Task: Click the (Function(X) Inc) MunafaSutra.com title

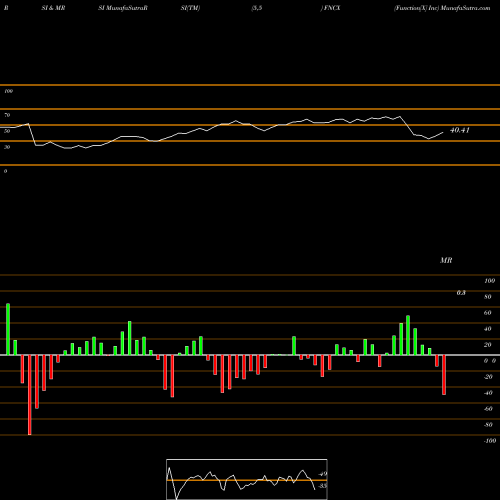Action: 442,8
